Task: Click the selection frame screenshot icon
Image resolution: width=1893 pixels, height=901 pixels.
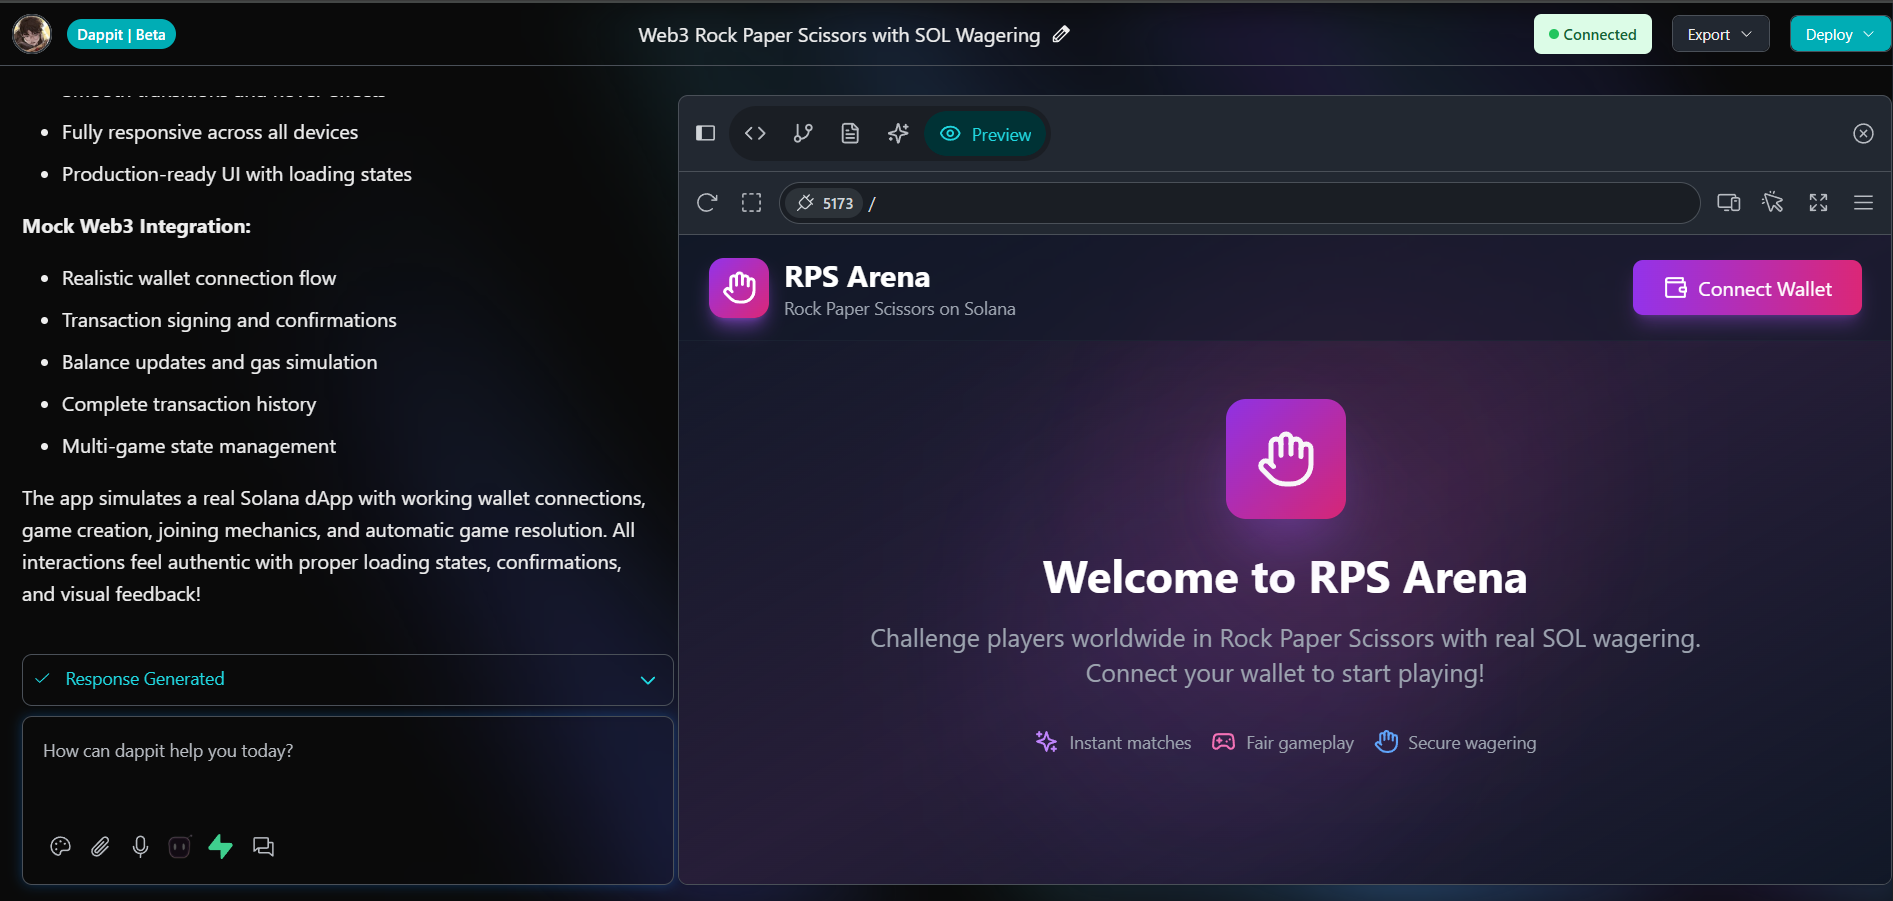Action: (x=751, y=203)
